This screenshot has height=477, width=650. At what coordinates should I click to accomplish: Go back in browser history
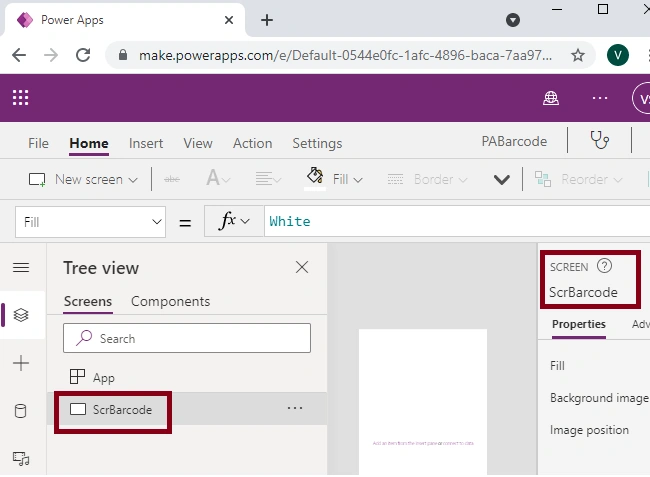[19, 55]
